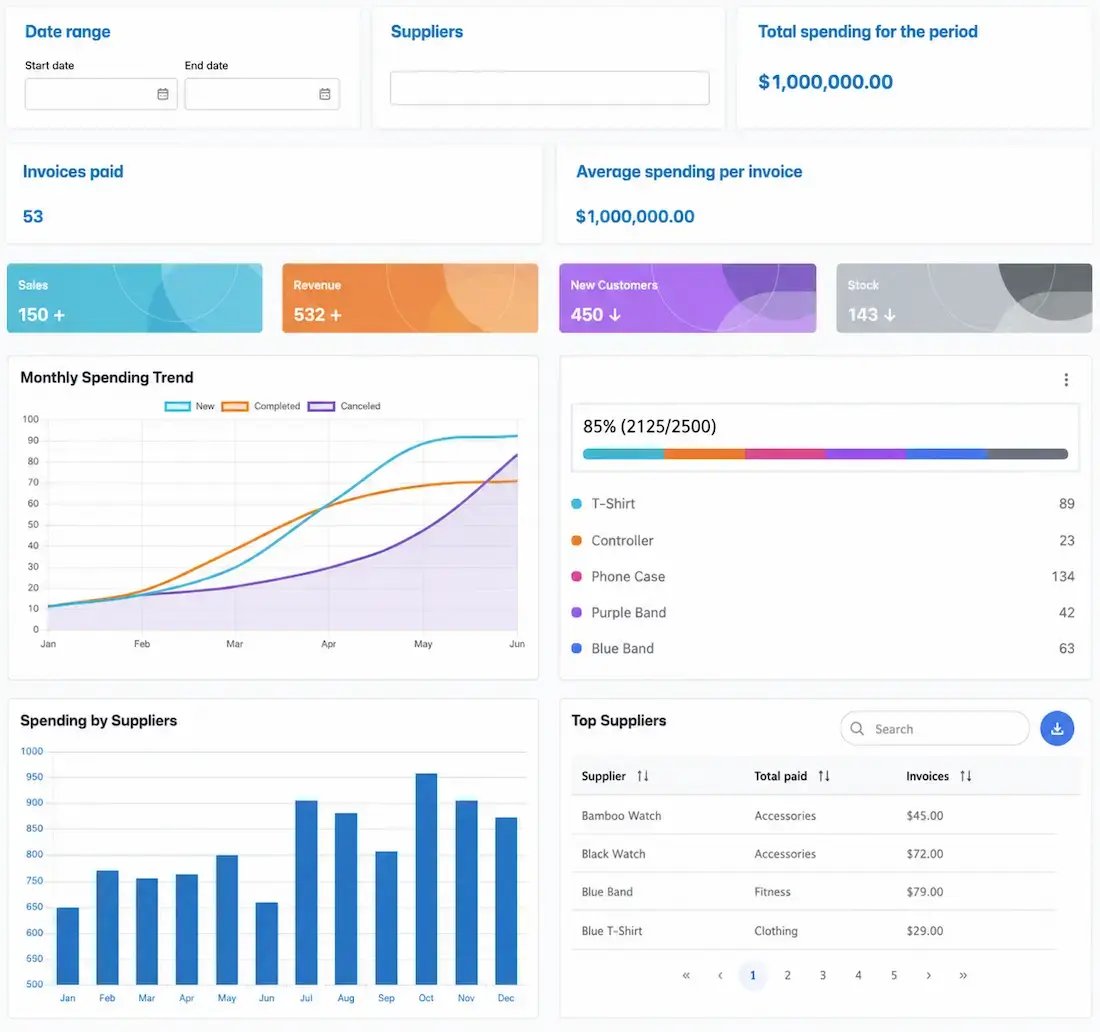
Task: Click the blue download button in Top Suppliers
Action: (x=1057, y=728)
